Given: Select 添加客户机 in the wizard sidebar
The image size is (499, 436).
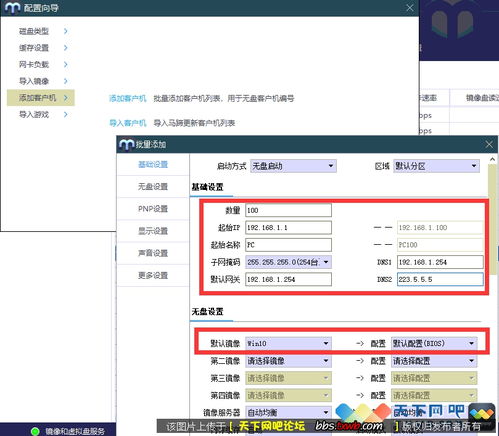Looking at the screenshot, I should click(41, 98).
